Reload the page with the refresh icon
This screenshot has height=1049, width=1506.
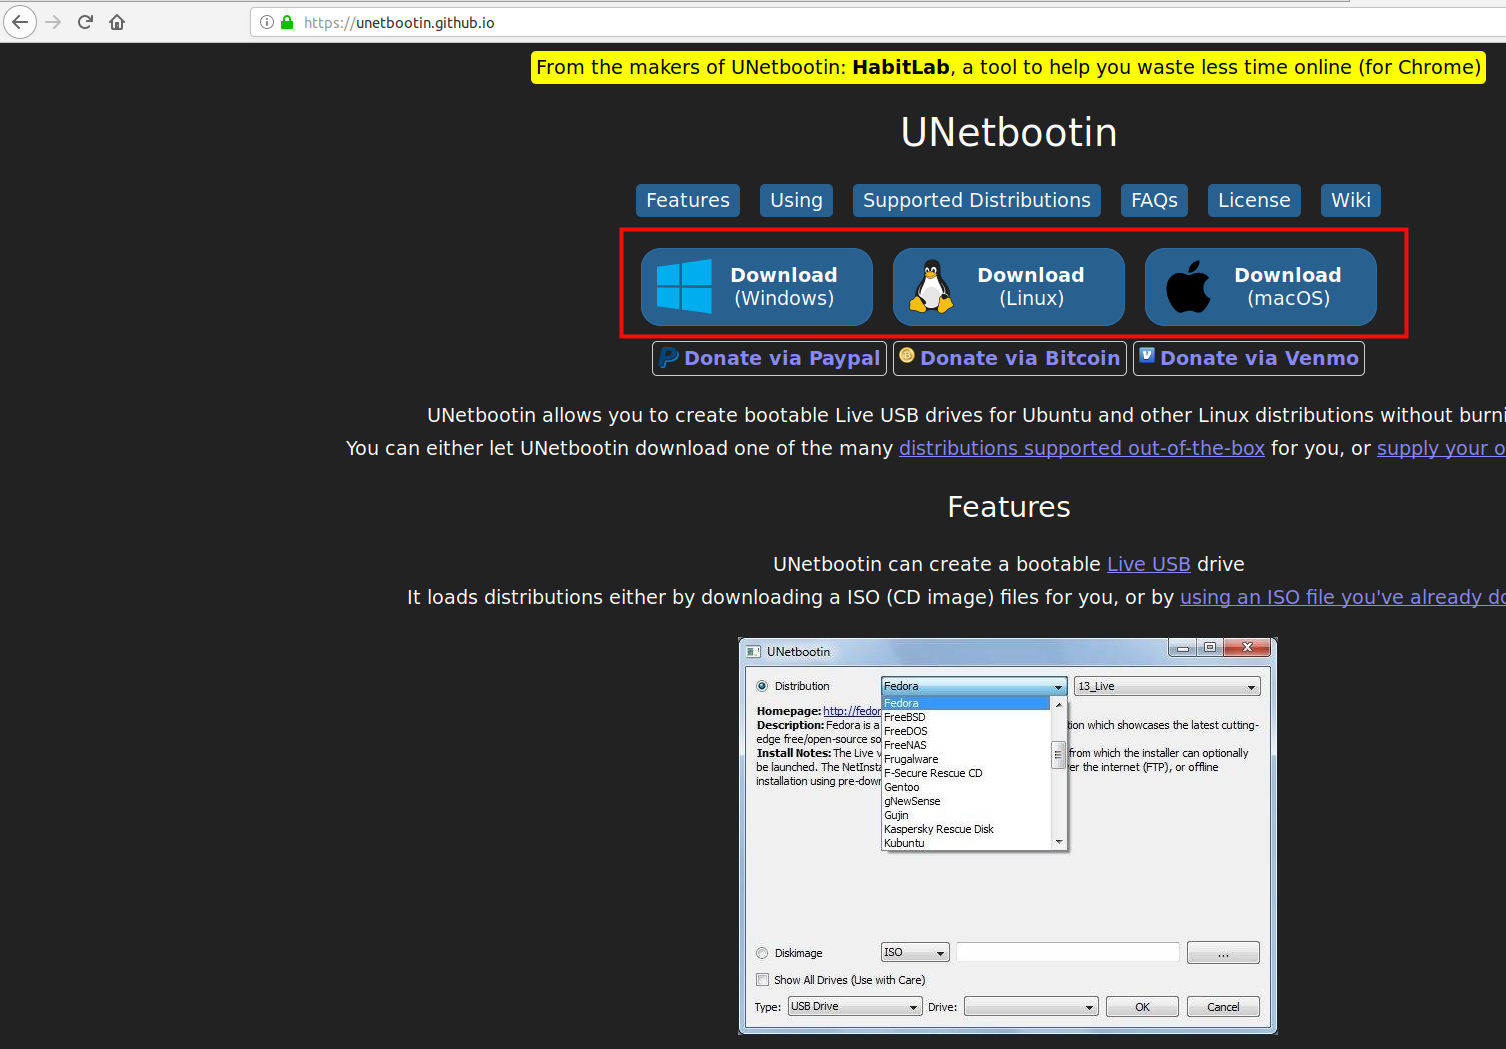click(85, 22)
